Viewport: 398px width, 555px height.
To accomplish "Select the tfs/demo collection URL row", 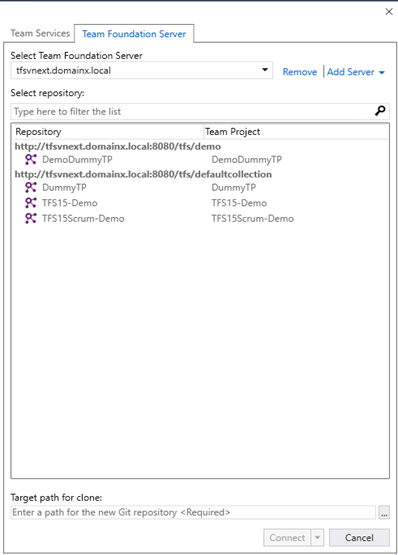I will pyautogui.click(x=118, y=146).
